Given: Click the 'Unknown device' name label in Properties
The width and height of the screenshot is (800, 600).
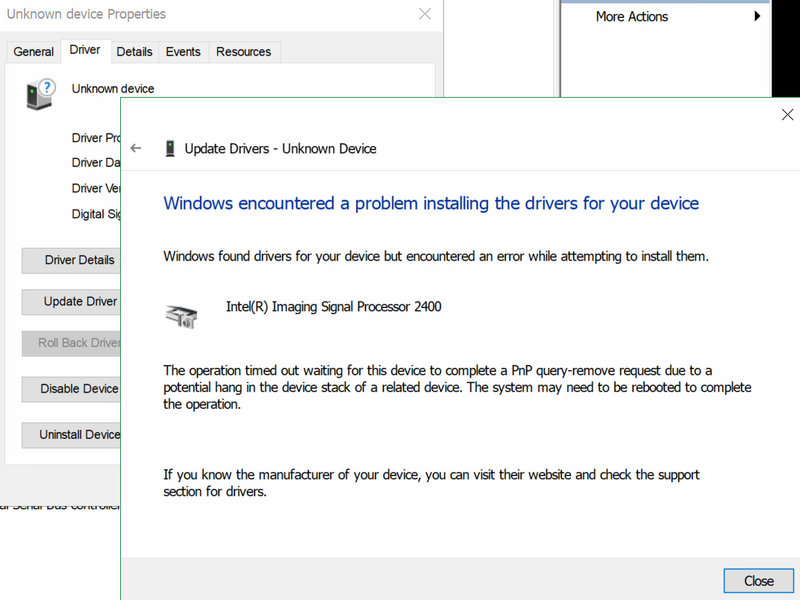Looking at the screenshot, I should click(113, 89).
